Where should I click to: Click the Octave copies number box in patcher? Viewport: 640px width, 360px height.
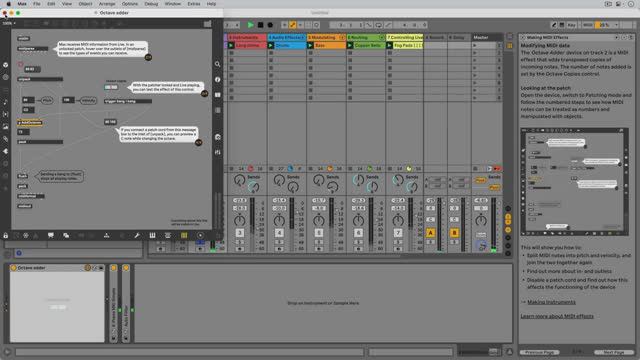click(x=111, y=87)
